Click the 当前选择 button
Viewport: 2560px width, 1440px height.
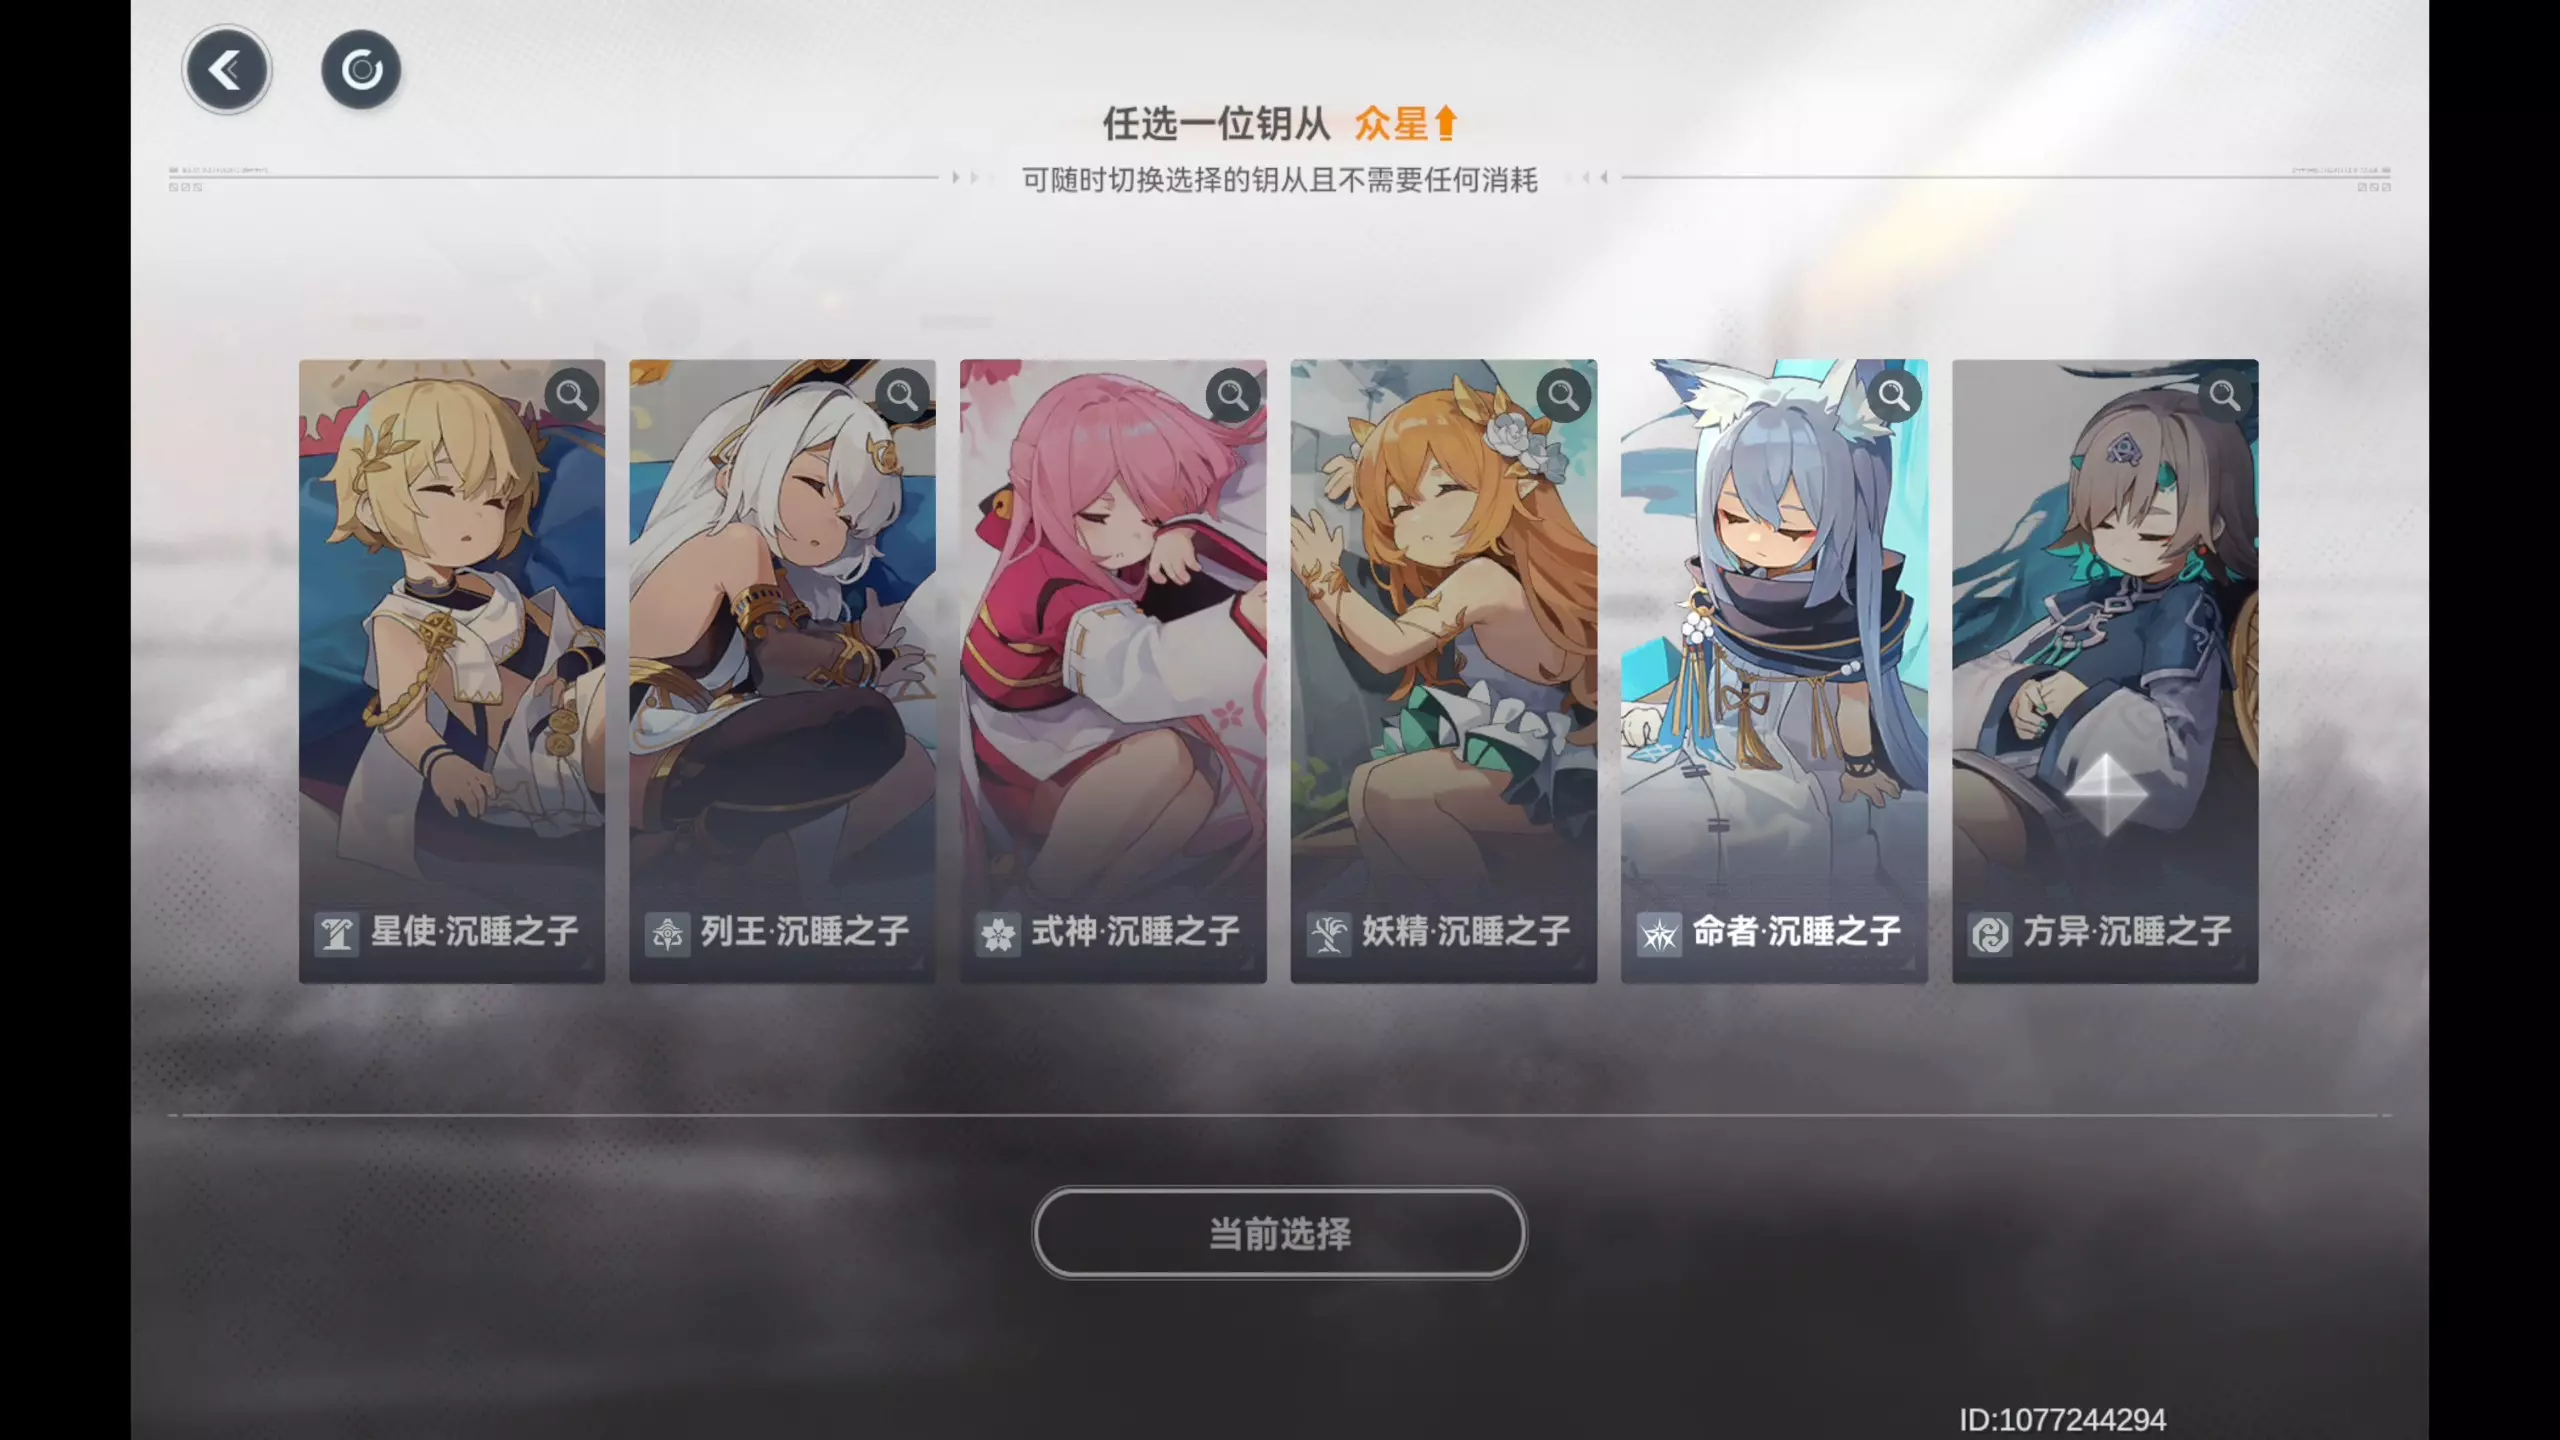click(x=1280, y=1233)
